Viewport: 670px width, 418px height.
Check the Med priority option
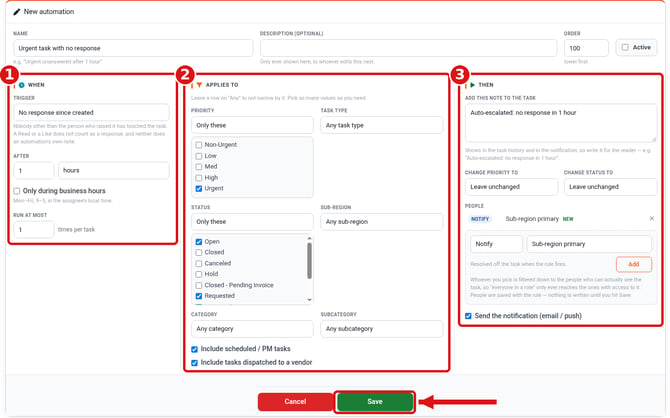(199, 167)
